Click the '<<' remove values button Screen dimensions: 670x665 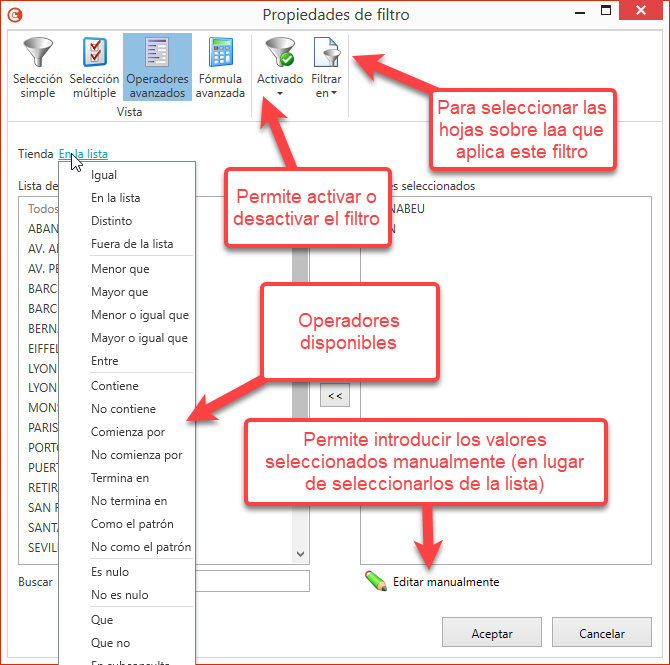click(335, 396)
